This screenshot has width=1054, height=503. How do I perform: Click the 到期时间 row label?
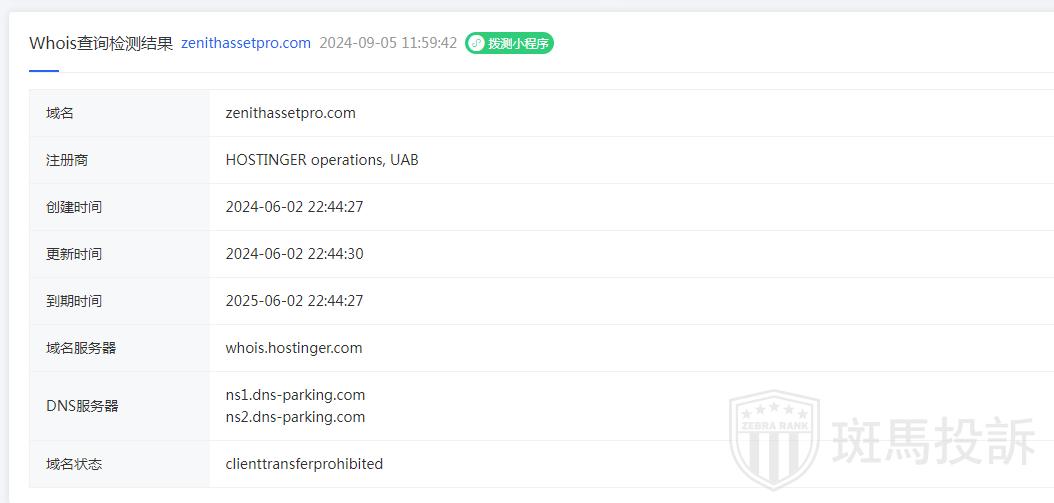point(74,301)
